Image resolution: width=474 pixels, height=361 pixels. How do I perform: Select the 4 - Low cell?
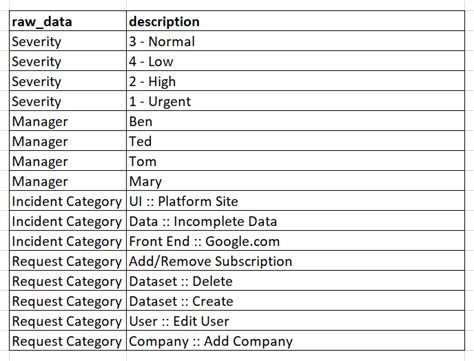pos(296,61)
